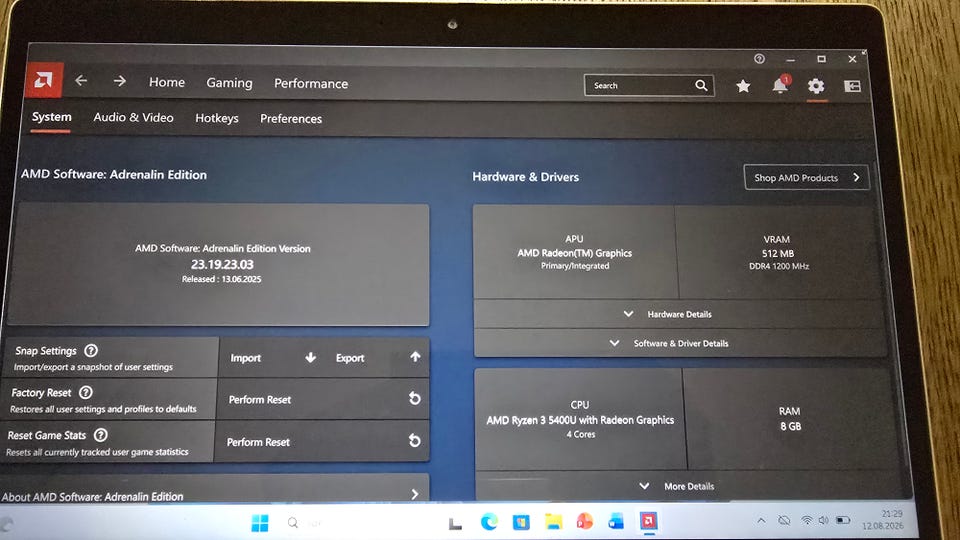This screenshot has height=540, width=960.
Task: Open notifications bell icon
Action: [x=780, y=86]
